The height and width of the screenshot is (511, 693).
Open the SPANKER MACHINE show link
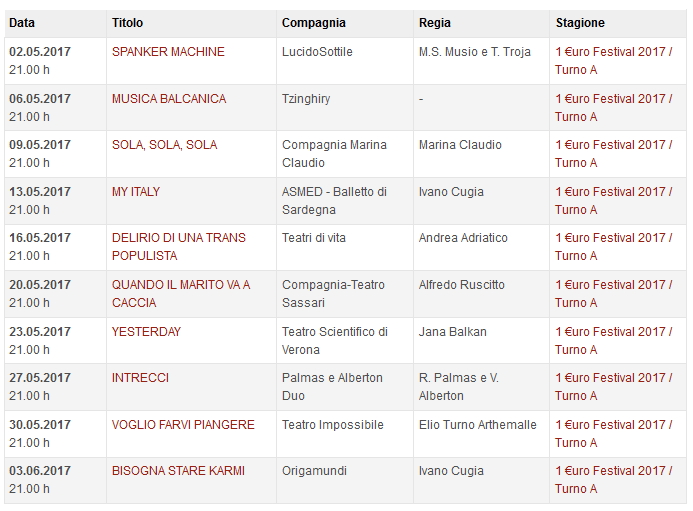coord(168,52)
